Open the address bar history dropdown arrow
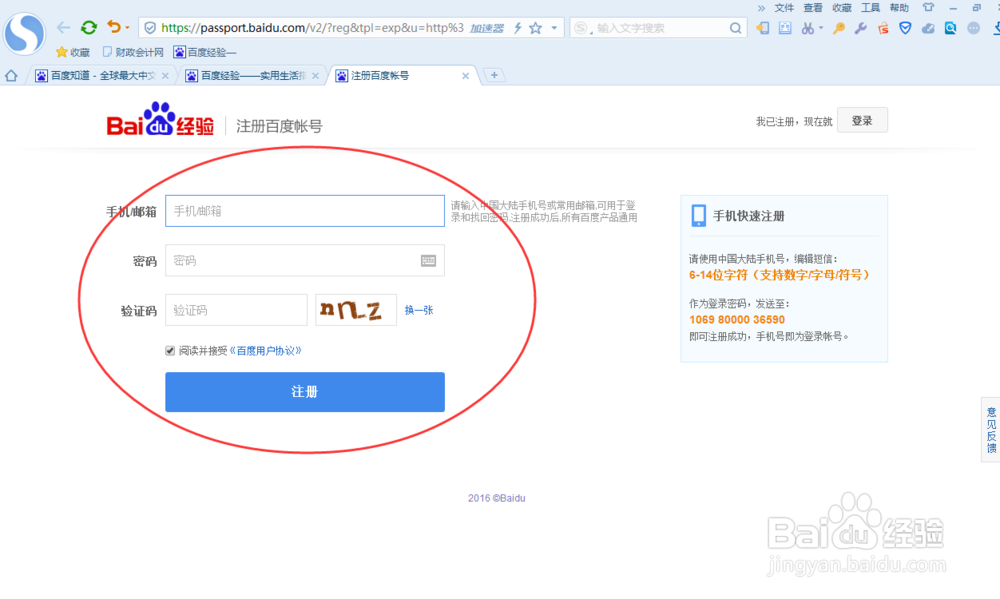The width and height of the screenshot is (1000, 599). (554, 28)
